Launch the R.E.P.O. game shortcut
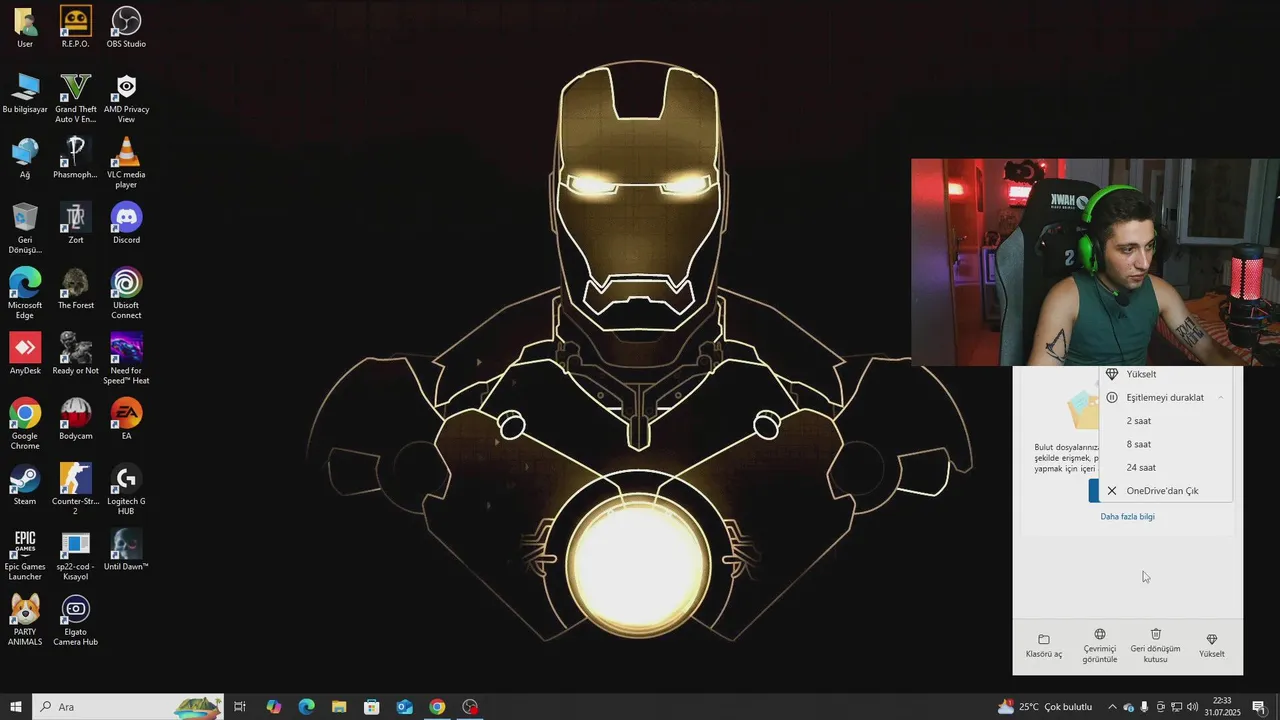This screenshot has width=1280, height=720. [75, 27]
